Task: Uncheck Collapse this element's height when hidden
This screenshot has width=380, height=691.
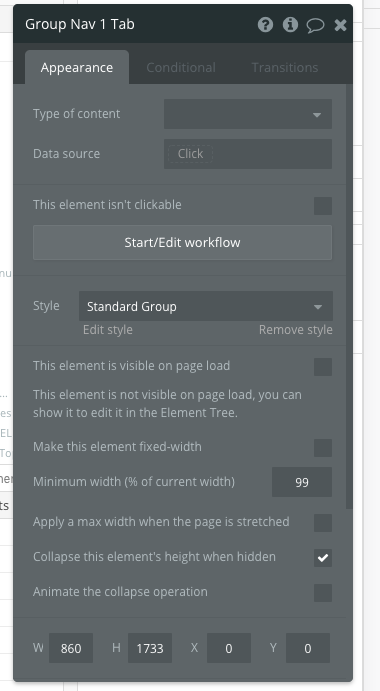Action: (323, 558)
